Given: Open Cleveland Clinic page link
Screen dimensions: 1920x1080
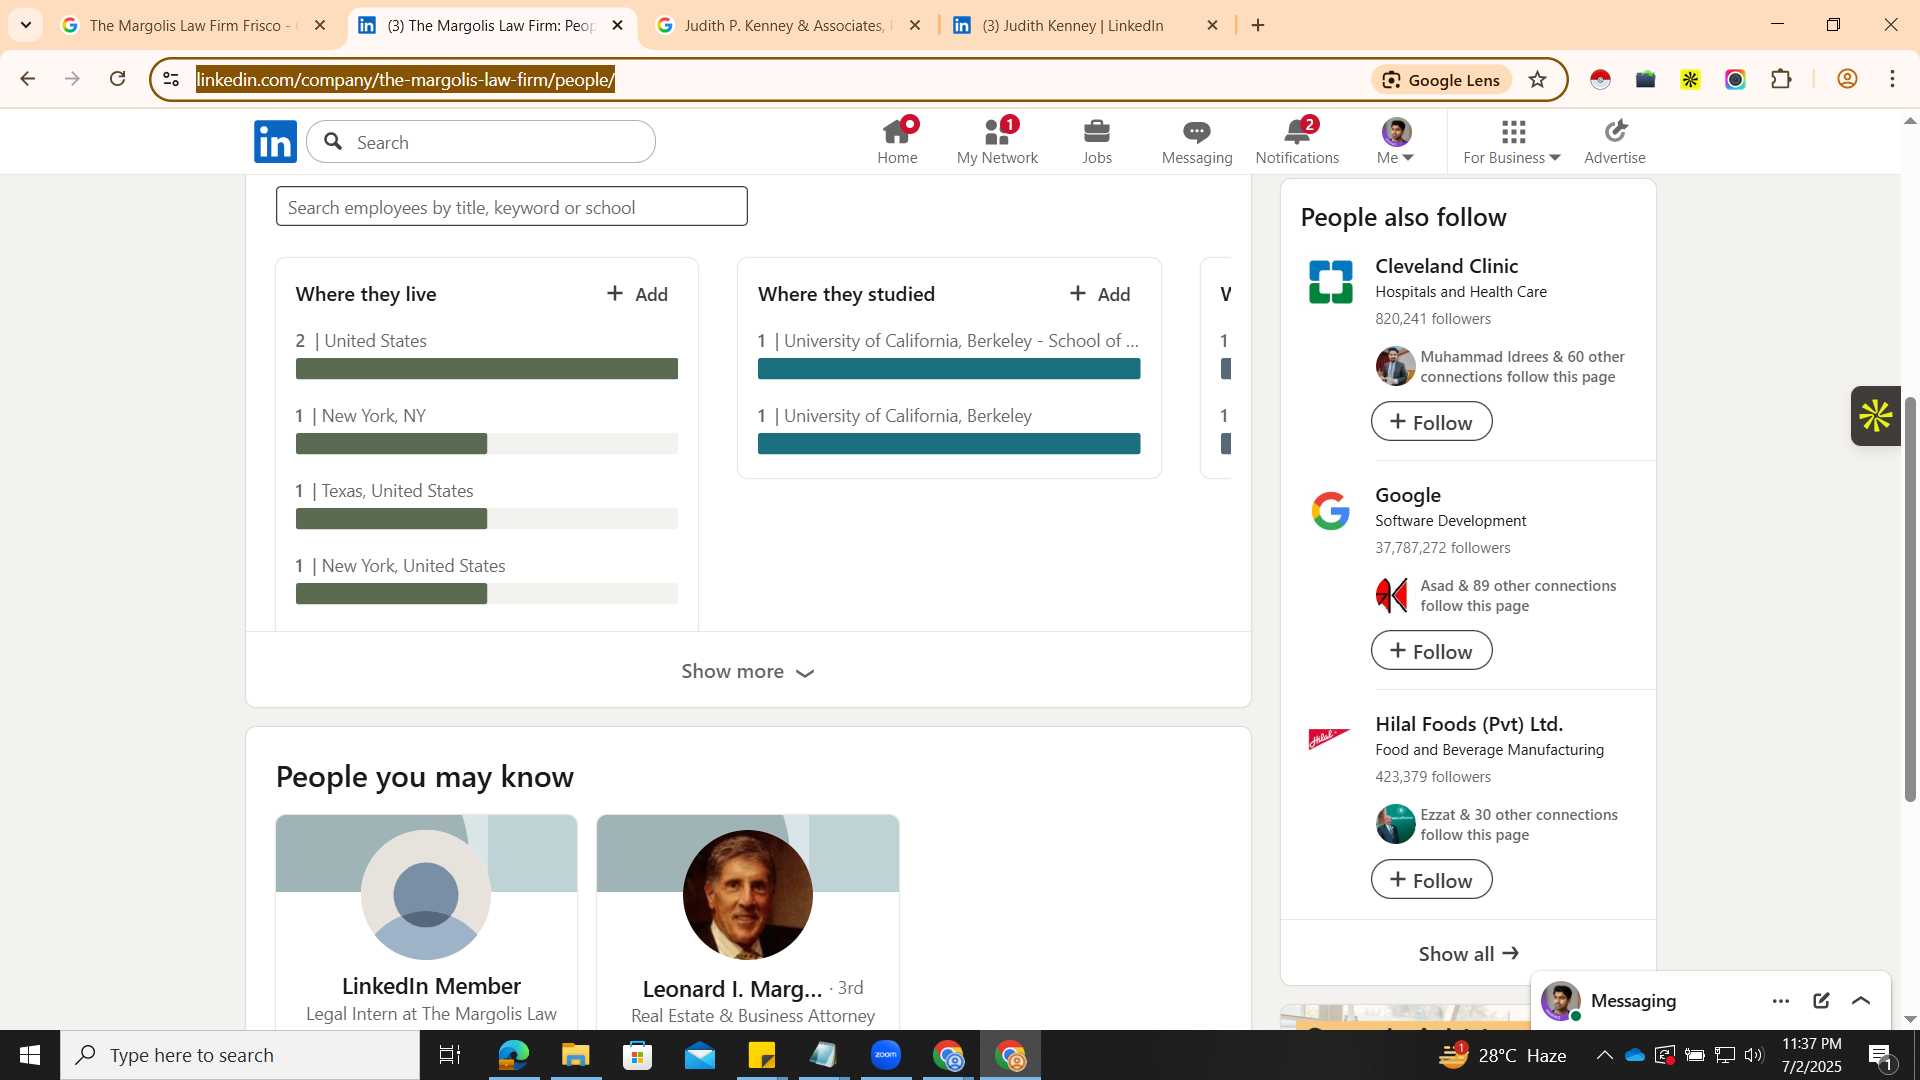Looking at the screenshot, I should (1446, 266).
